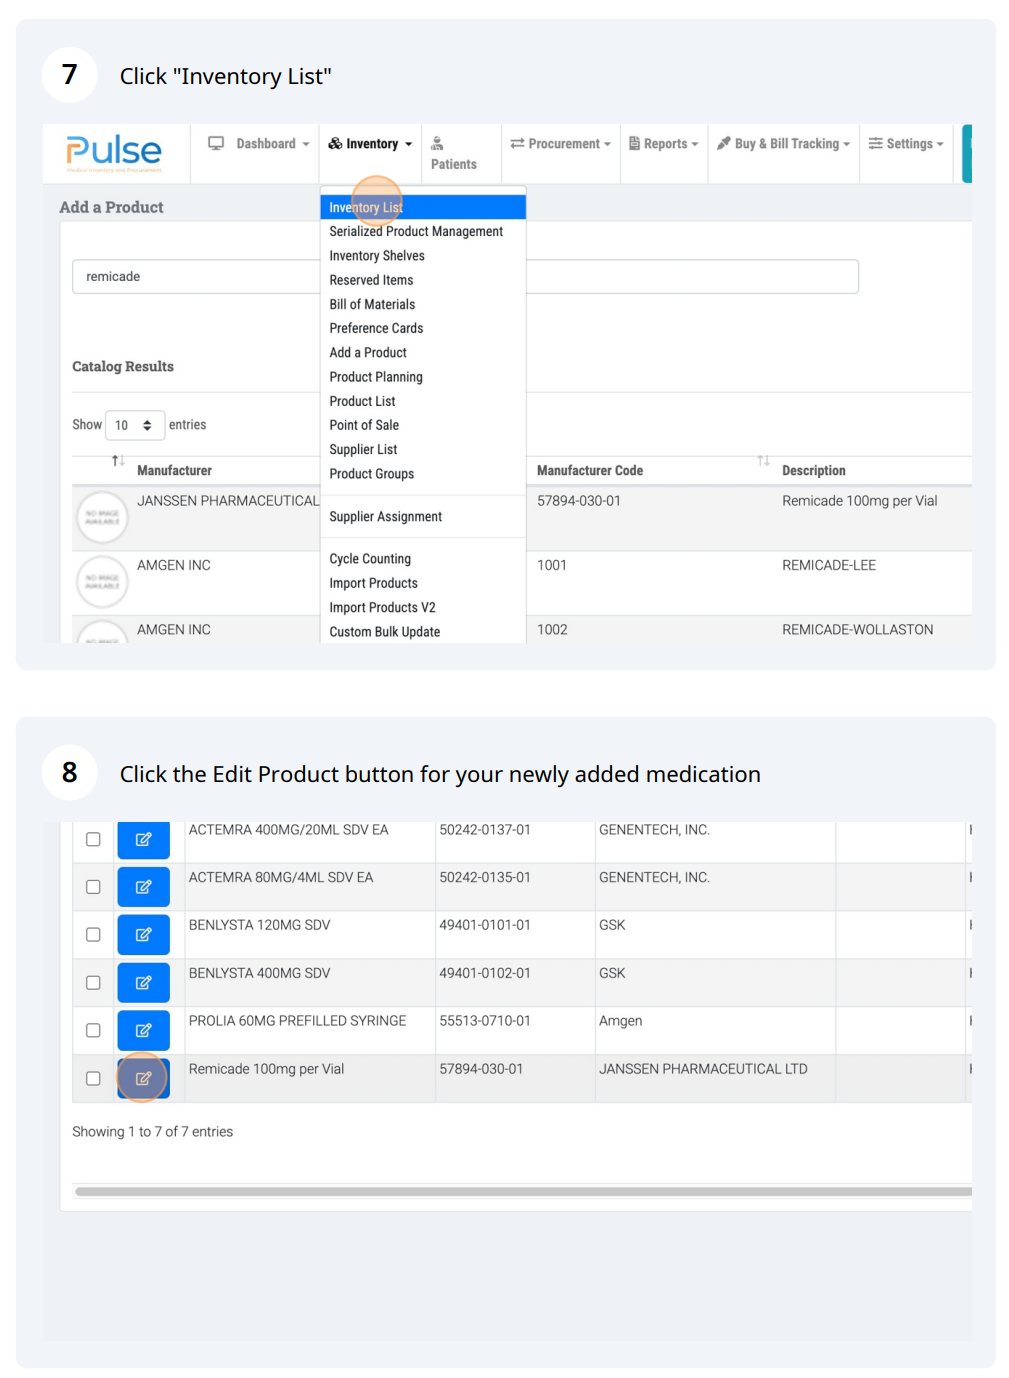Viewport: 1009px width, 1378px height.
Task: Edit product BENLYSTA 120MG SDV
Action: [143, 934]
